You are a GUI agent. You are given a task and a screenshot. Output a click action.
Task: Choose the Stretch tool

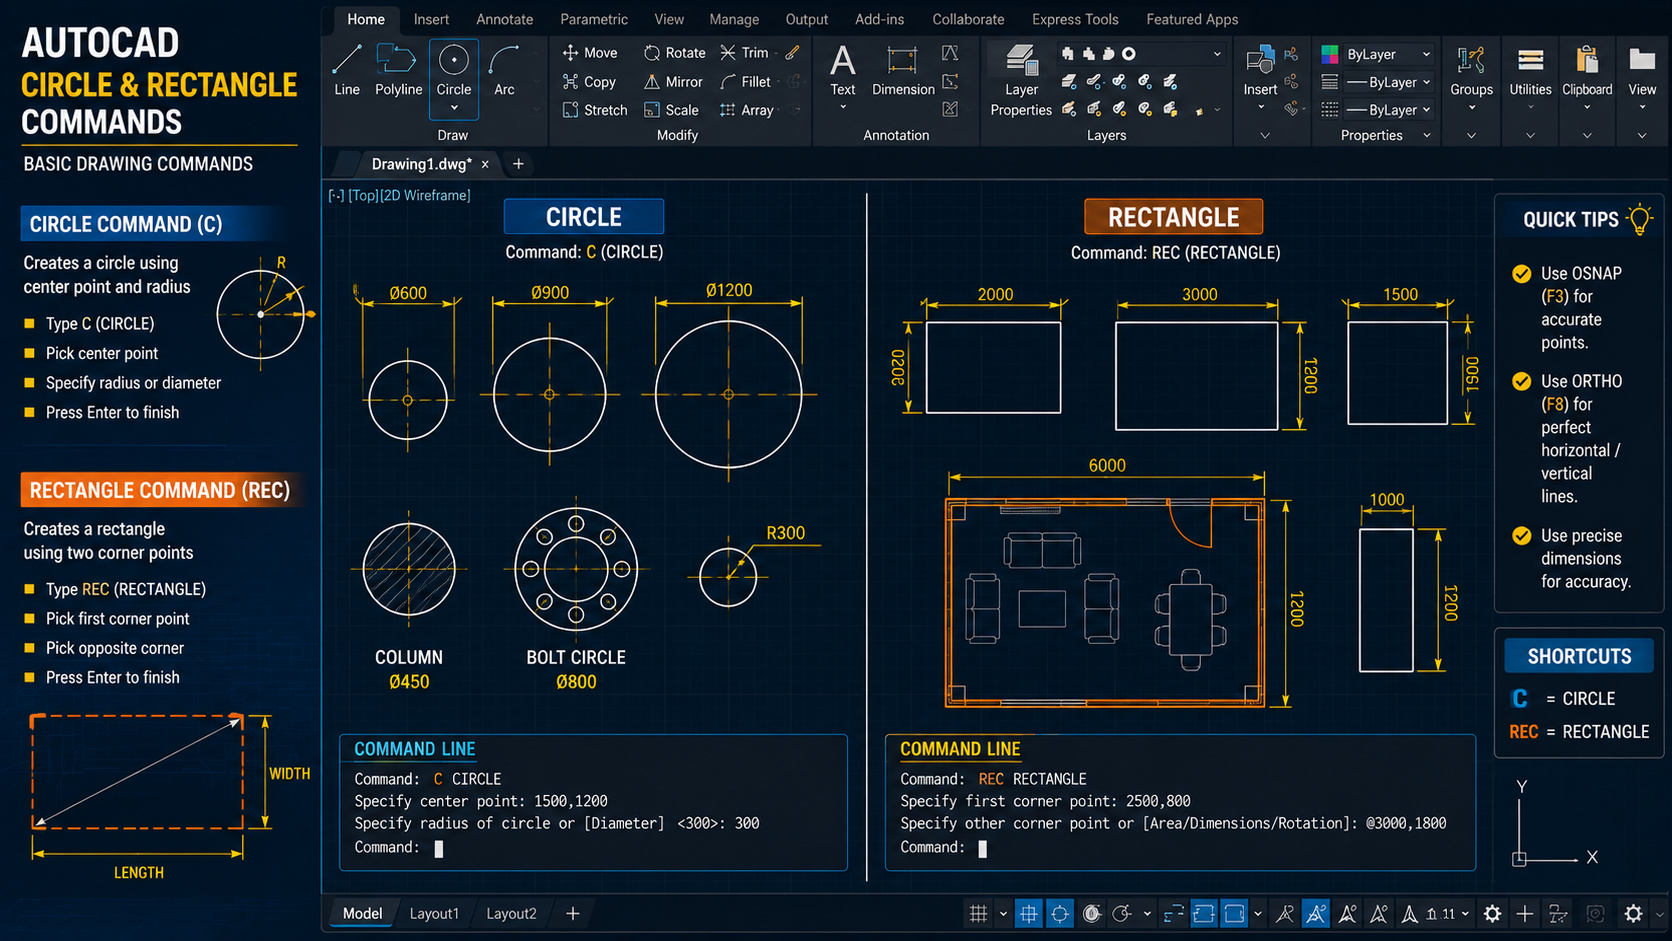(x=595, y=110)
